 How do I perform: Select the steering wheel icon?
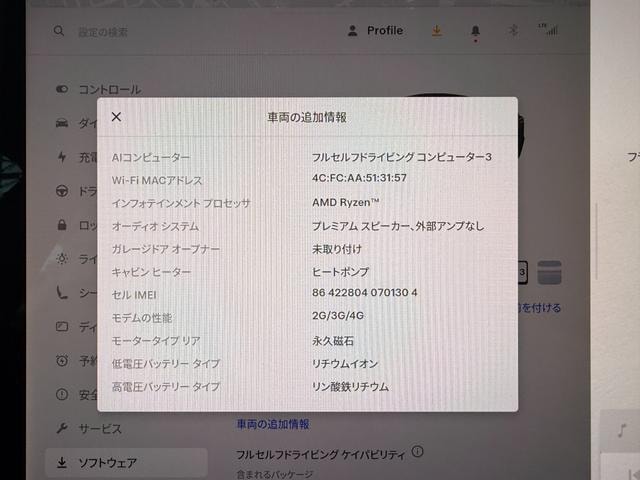tap(62, 191)
